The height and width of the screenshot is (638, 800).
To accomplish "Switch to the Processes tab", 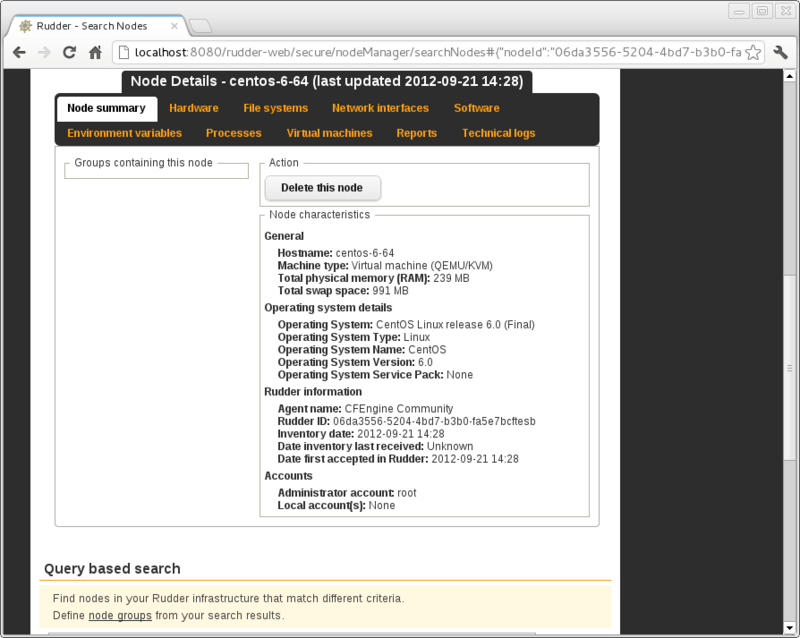I will click(234, 133).
